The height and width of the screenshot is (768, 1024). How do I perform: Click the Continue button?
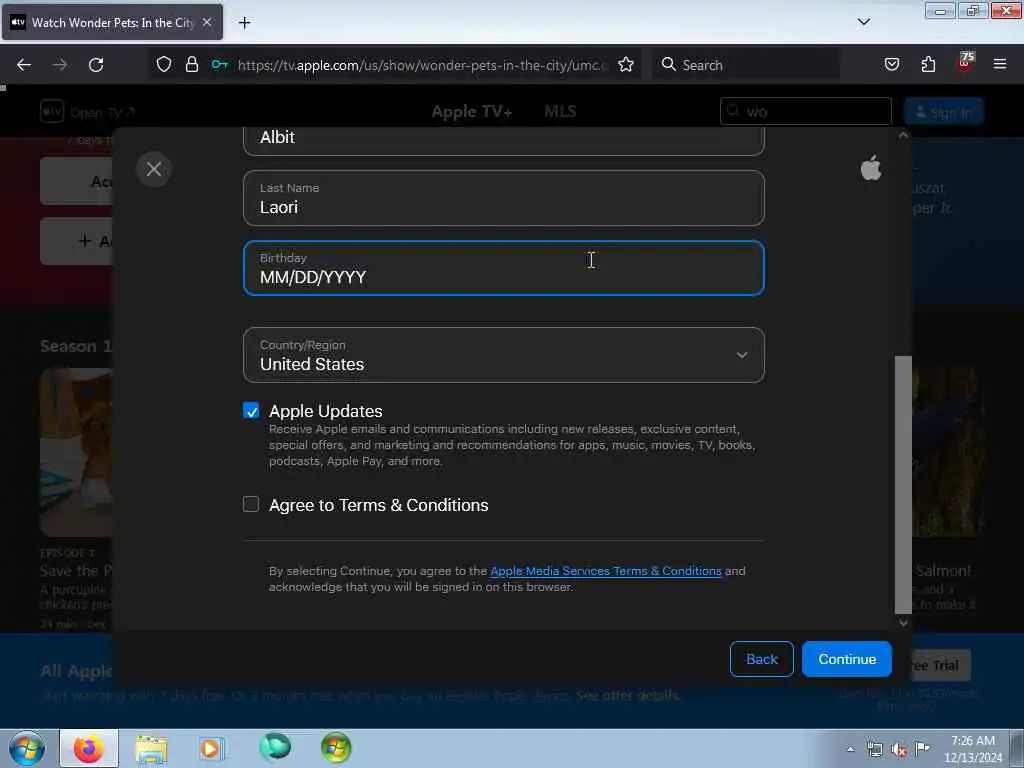tap(847, 660)
